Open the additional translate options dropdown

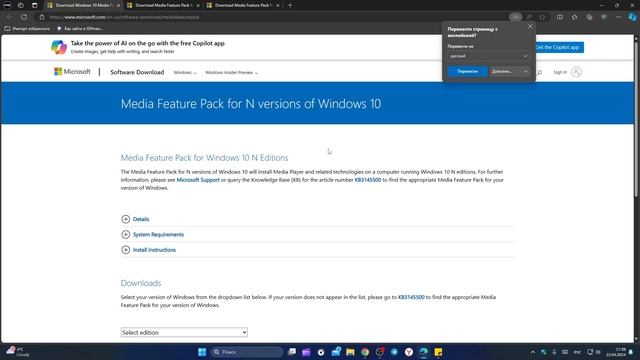510,71
